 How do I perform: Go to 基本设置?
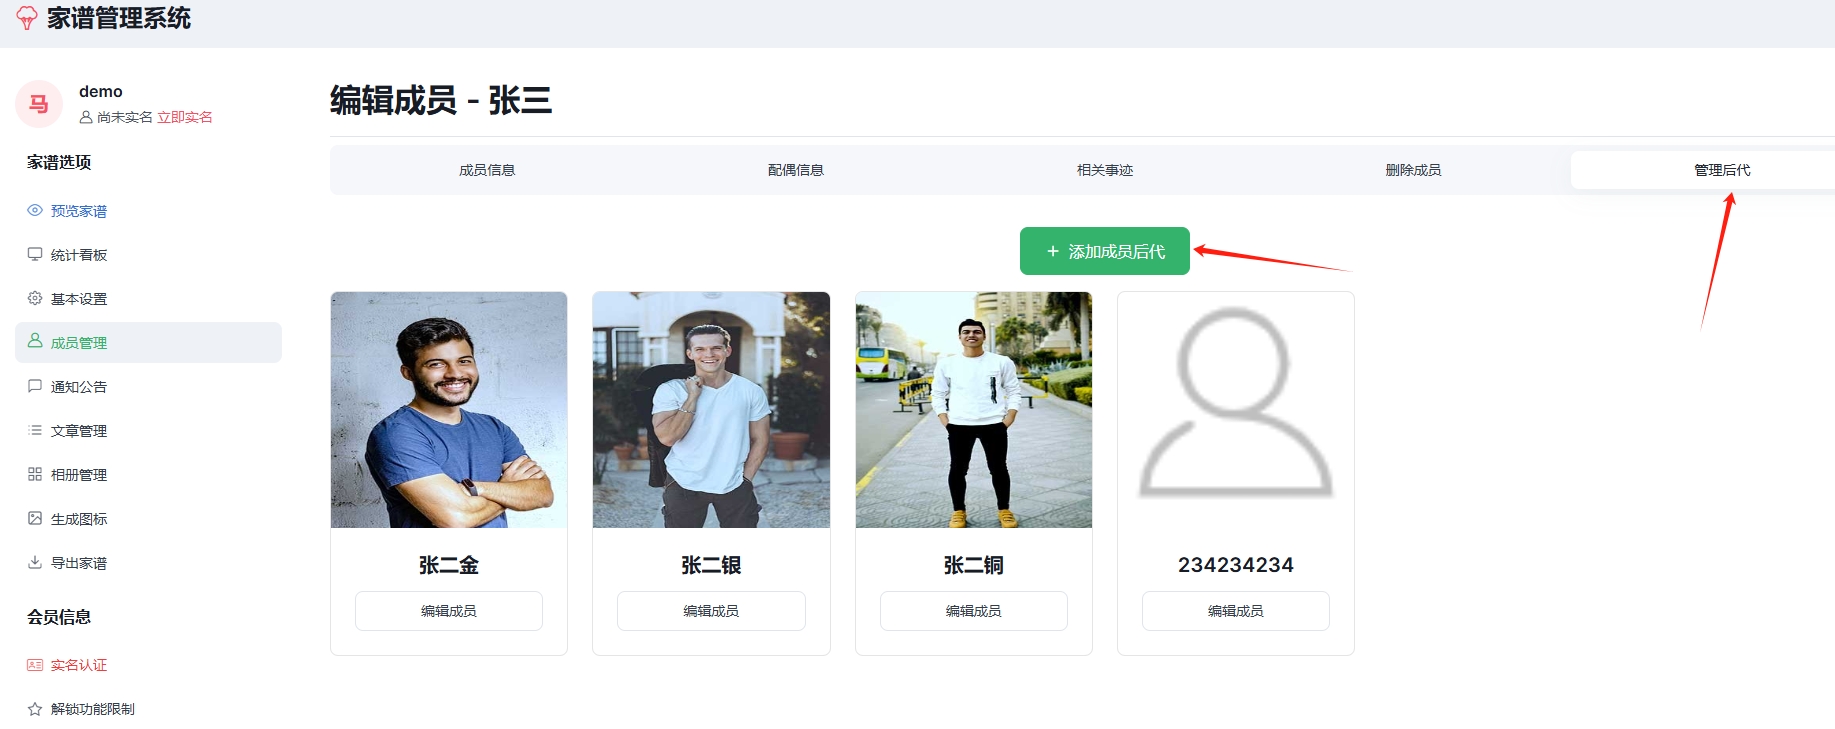[79, 299]
